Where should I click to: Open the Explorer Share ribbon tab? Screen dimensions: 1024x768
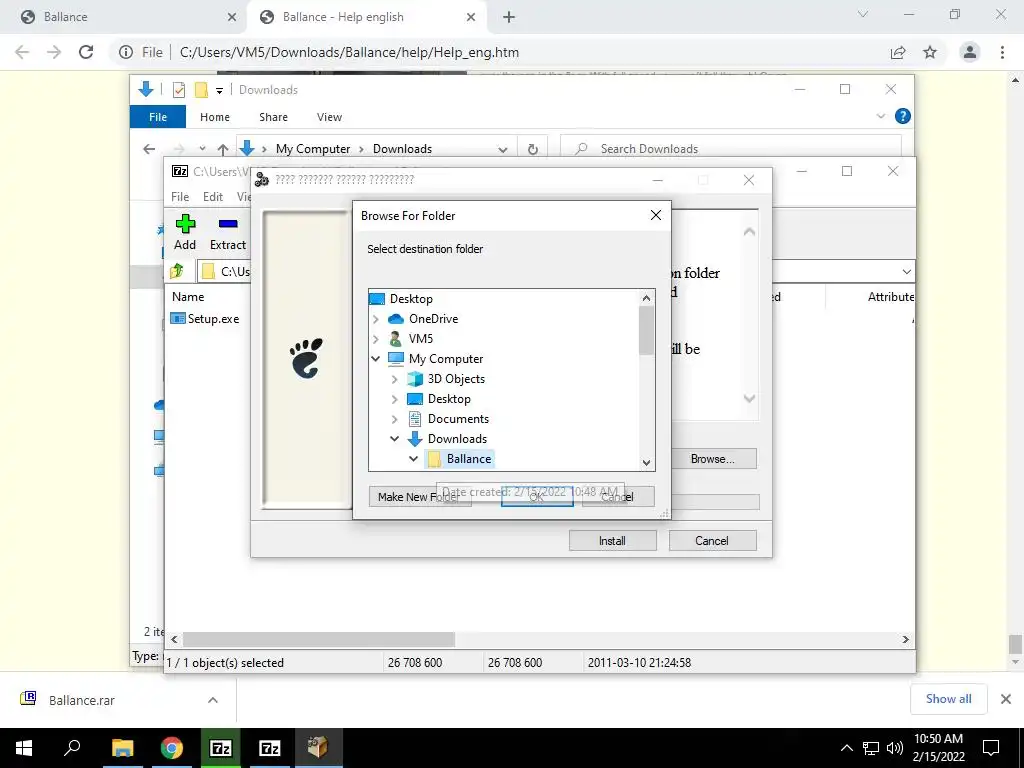pos(273,117)
